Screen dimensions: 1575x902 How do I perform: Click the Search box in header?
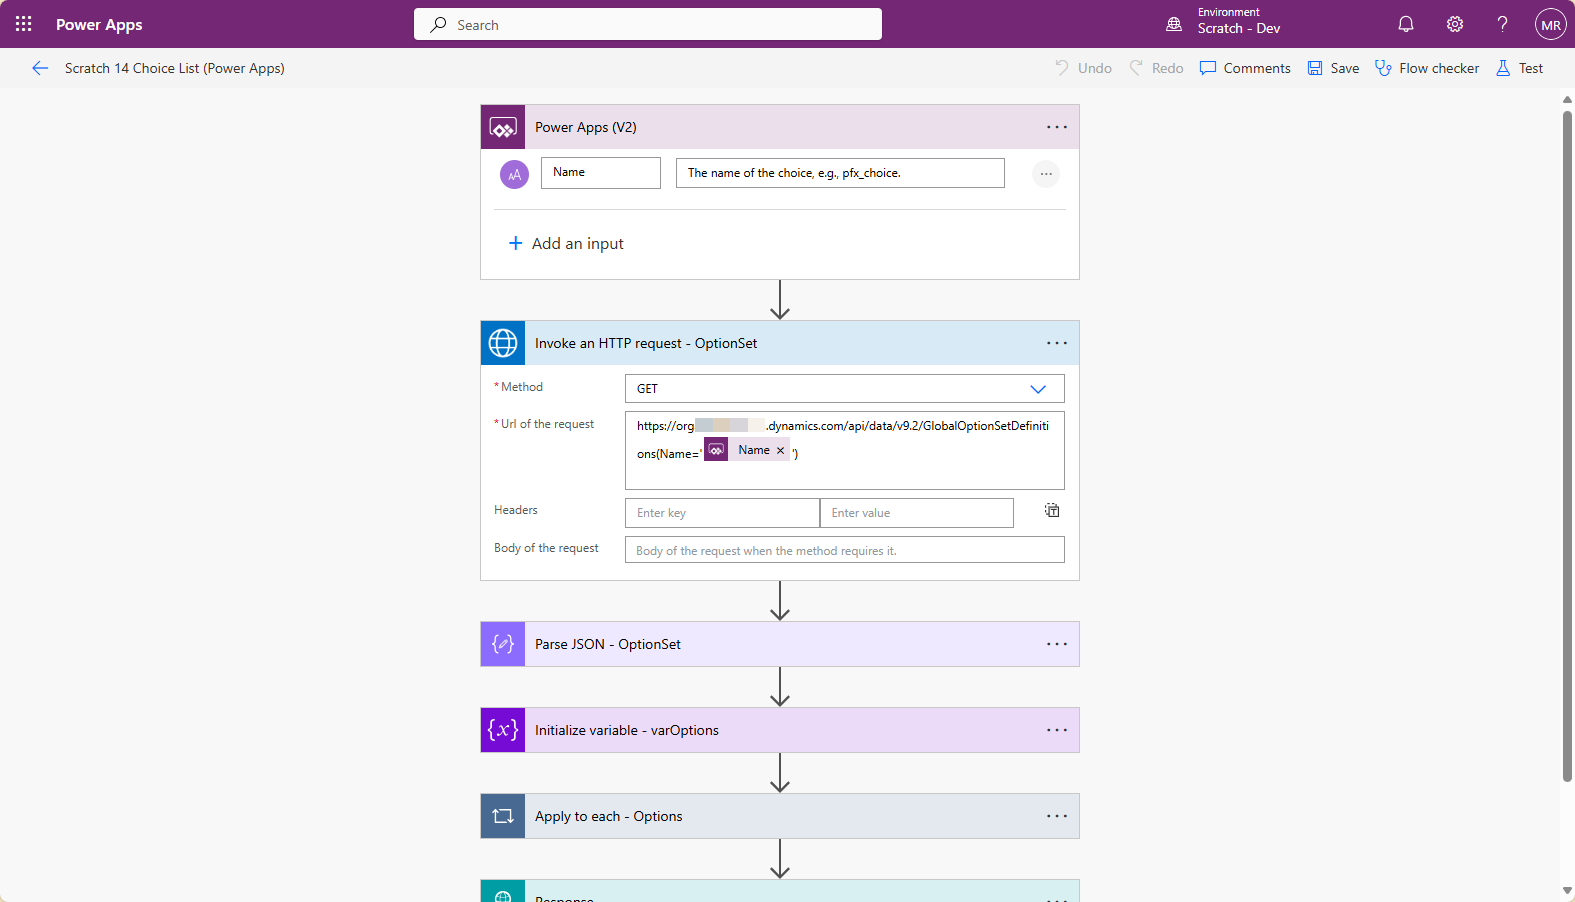pyautogui.click(x=648, y=25)
